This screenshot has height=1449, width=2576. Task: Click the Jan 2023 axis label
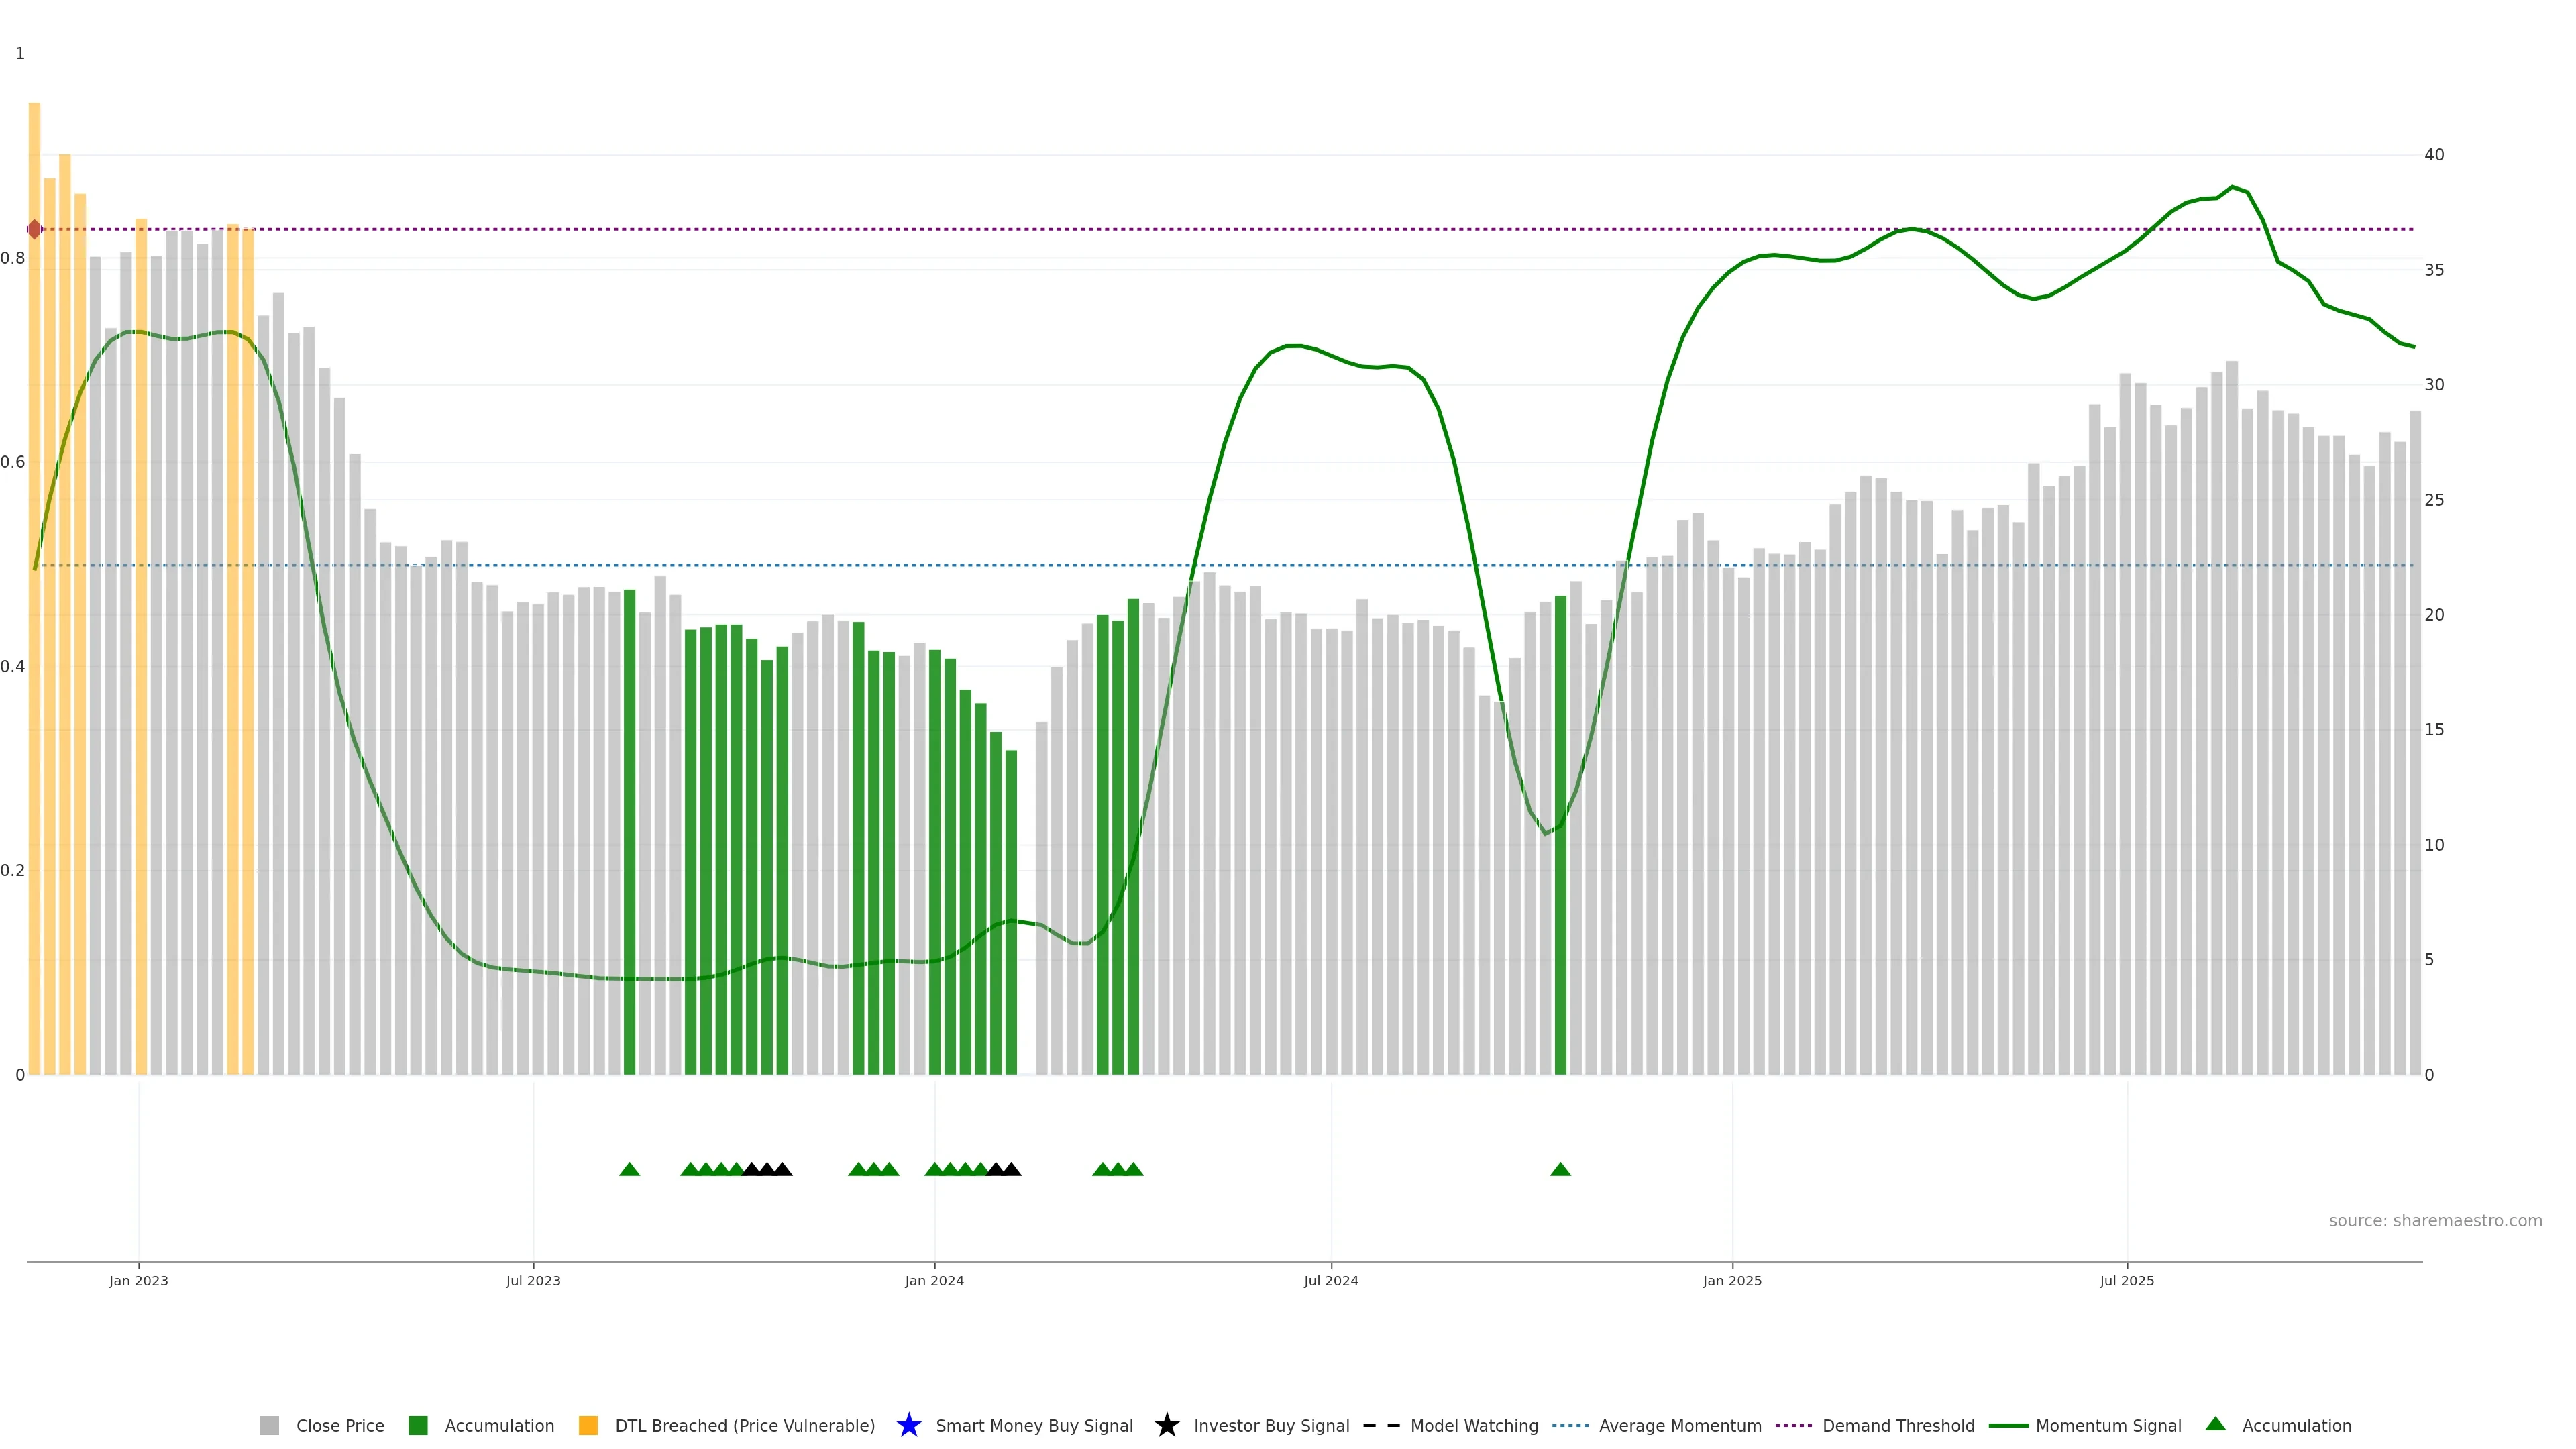(x=138, y=1280)
